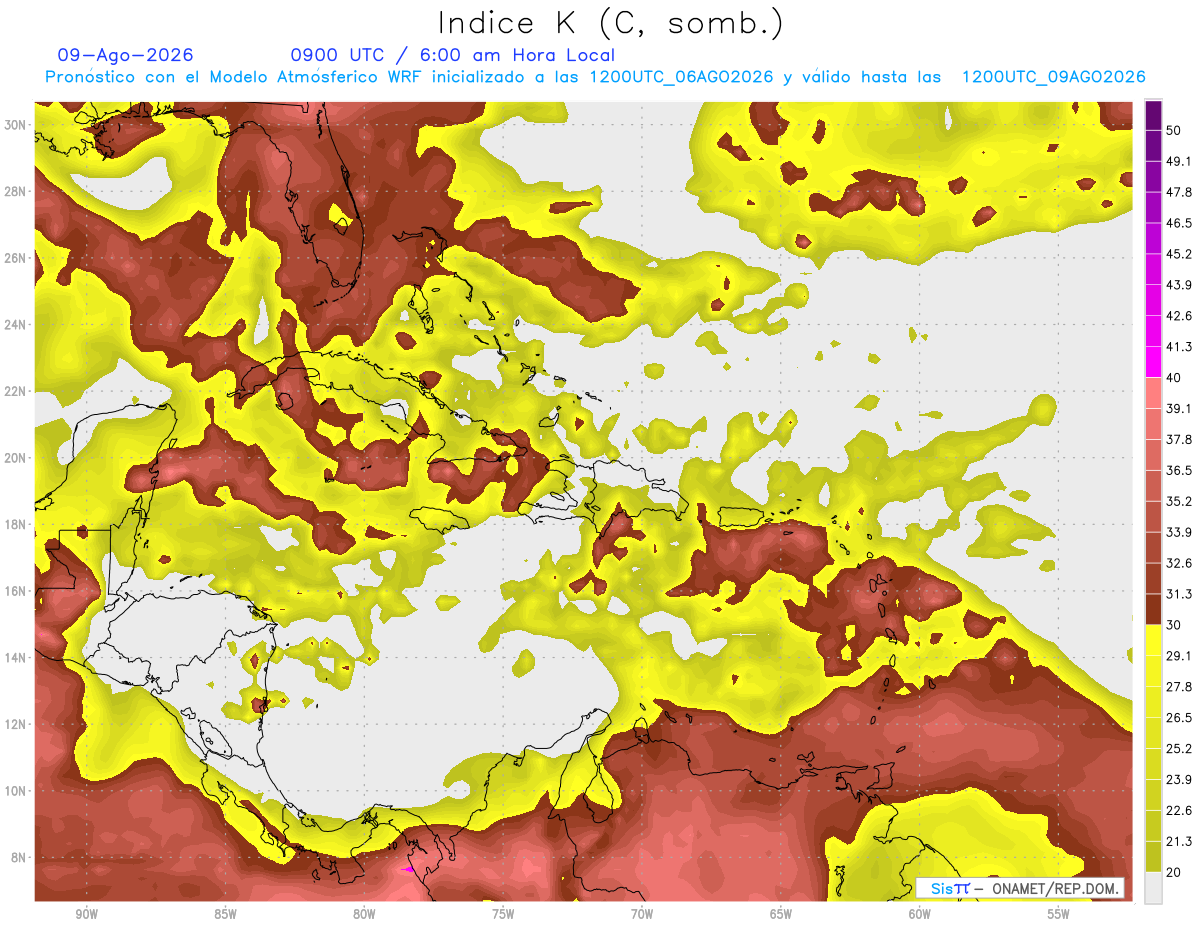Click the bright yellow colorbar swatch between 29.1 and 30
Viewport: 1200px width, 927px height.
(1153, 641)
